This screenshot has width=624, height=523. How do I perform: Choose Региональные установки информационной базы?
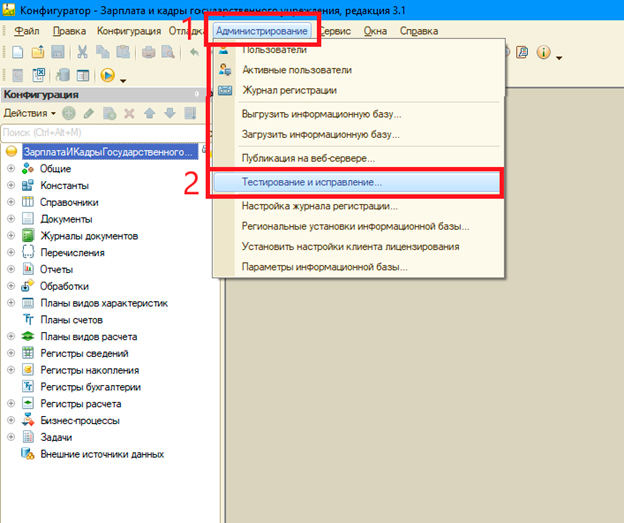[358, 226]
